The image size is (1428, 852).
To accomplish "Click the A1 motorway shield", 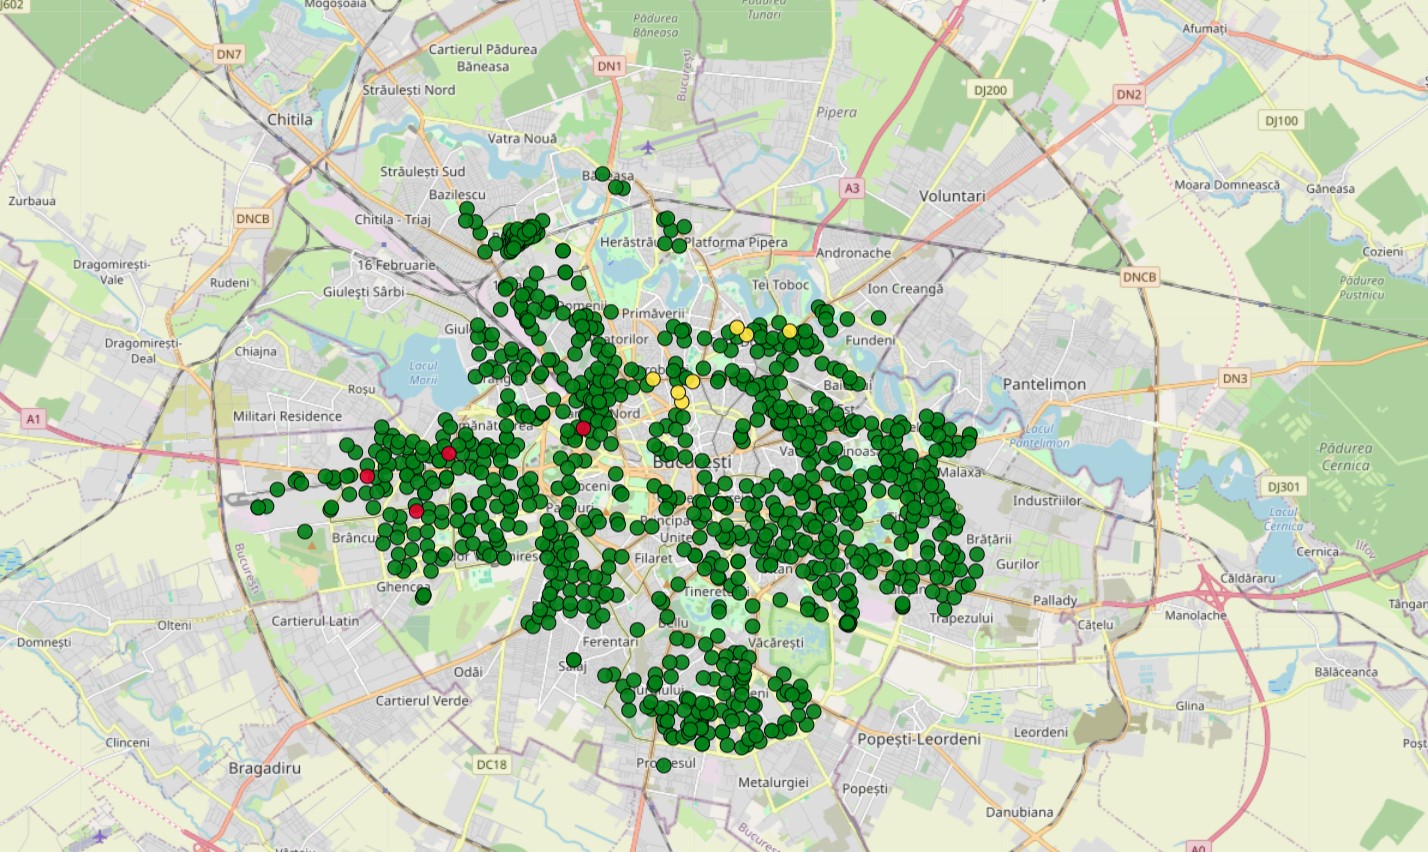I will tap(35, 419).
